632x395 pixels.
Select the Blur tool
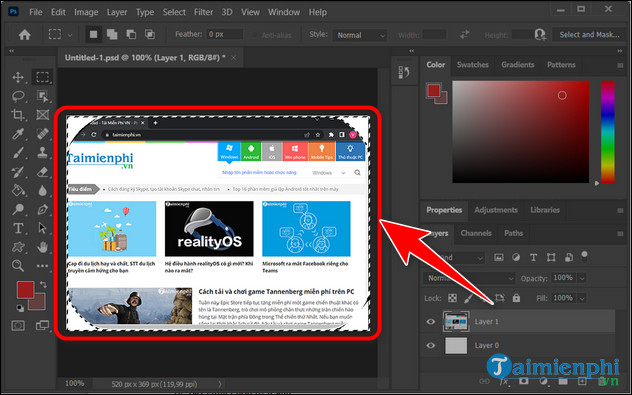tap(42, 190)
